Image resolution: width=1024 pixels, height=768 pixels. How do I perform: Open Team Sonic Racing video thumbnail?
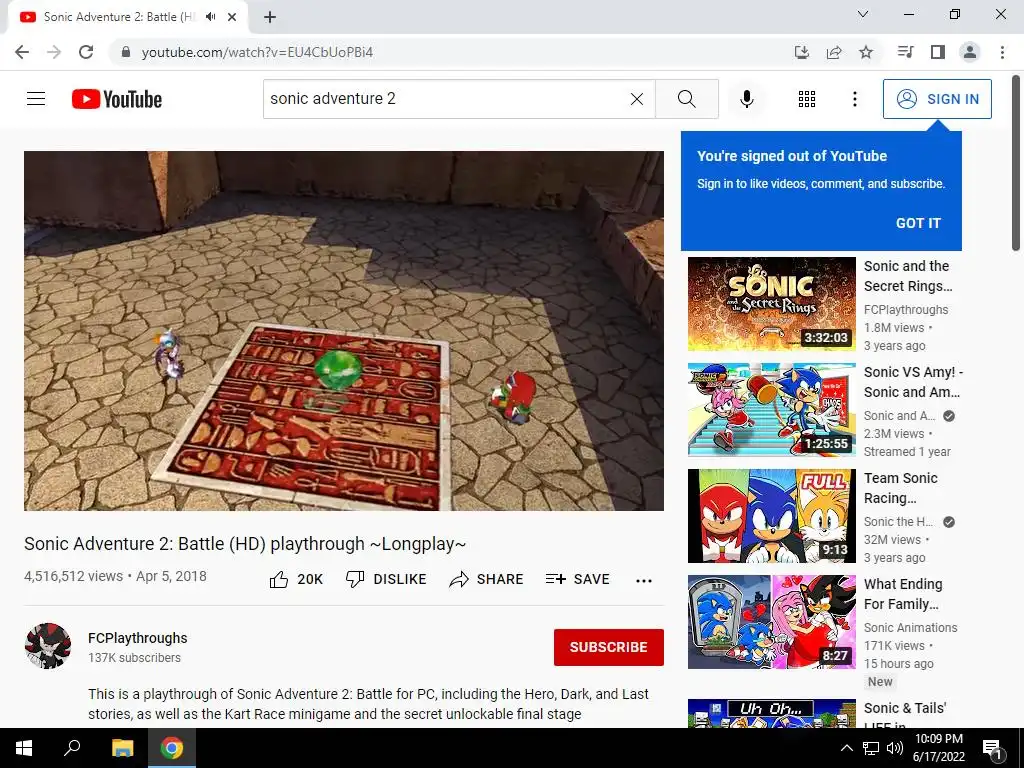[771, 515]
